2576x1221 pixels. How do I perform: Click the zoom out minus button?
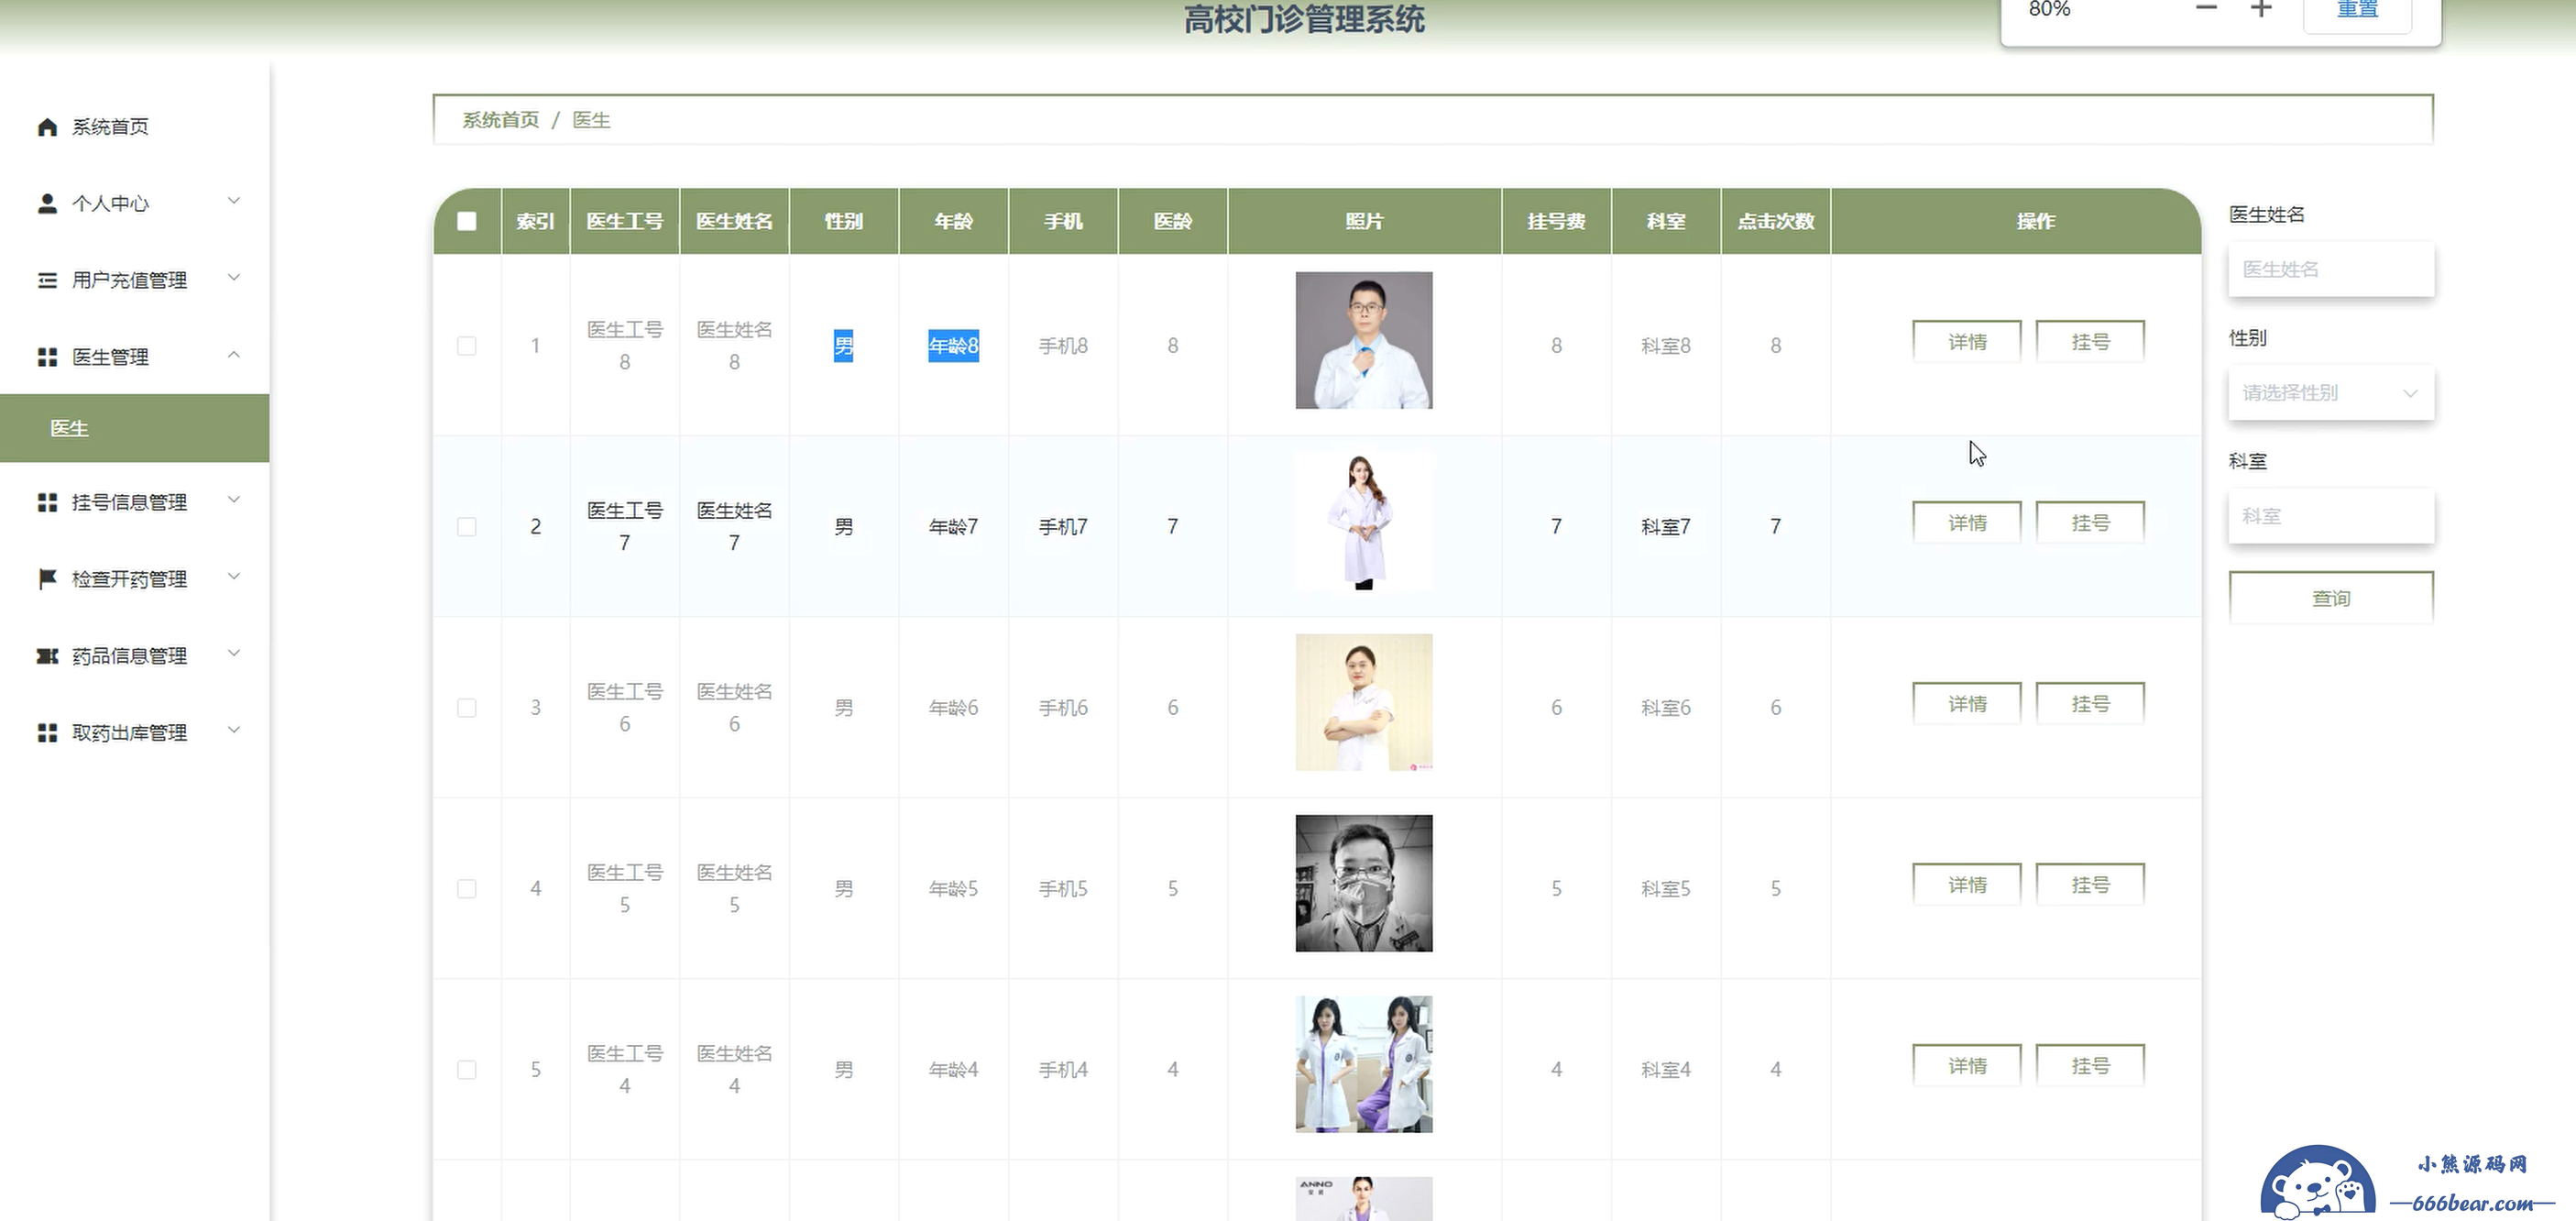[2207, 9]
